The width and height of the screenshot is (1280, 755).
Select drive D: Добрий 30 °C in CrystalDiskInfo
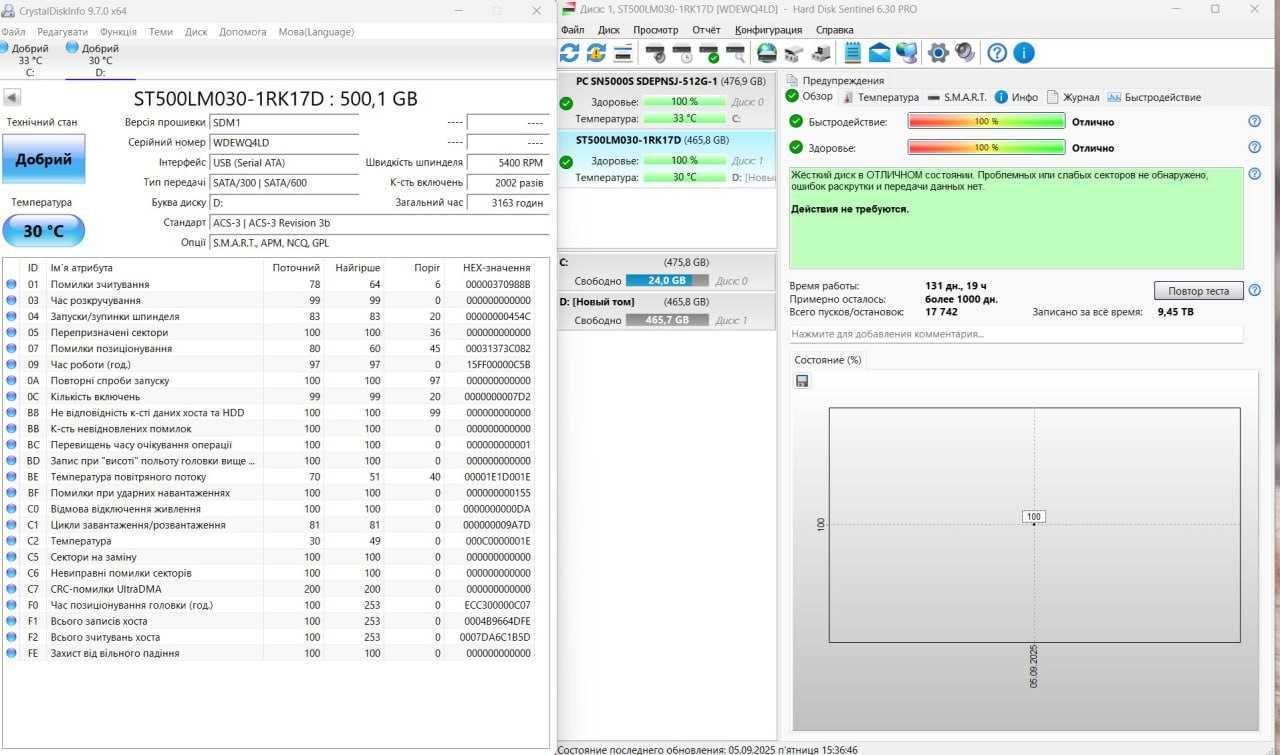[x=99, y=59]
